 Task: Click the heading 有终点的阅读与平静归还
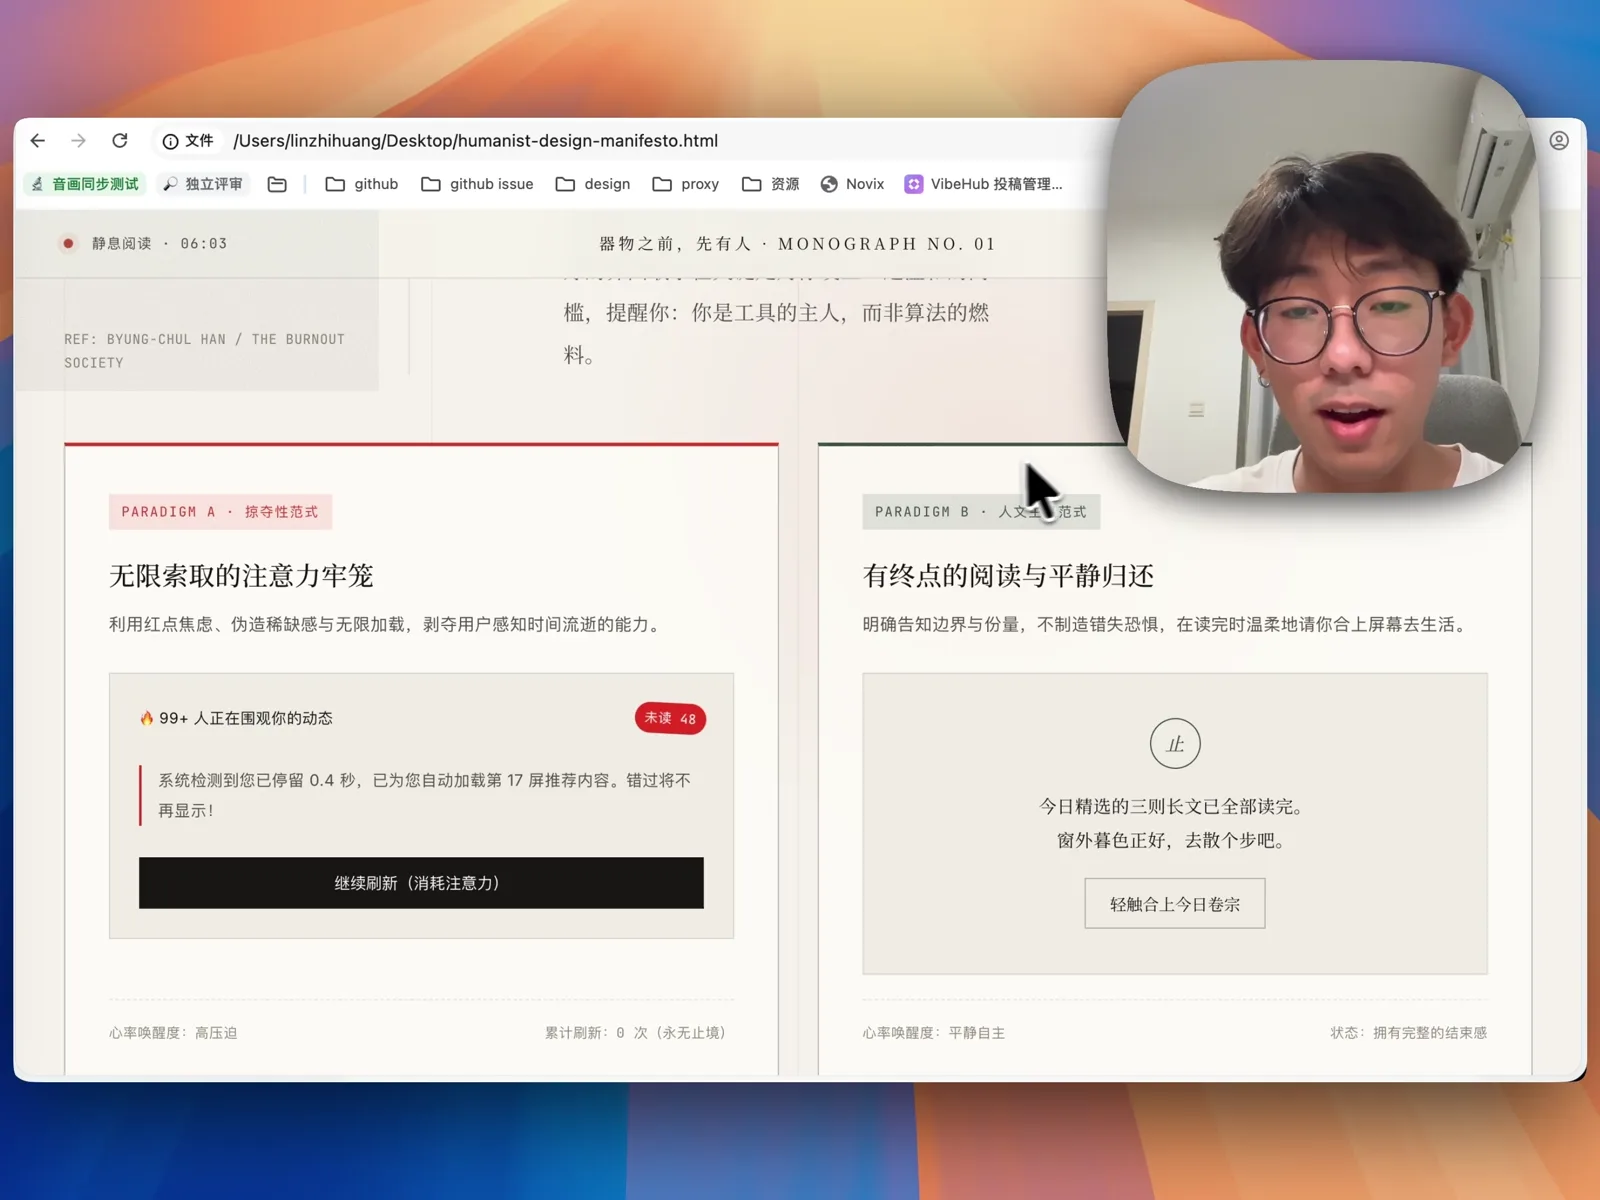pos(1008,576)
